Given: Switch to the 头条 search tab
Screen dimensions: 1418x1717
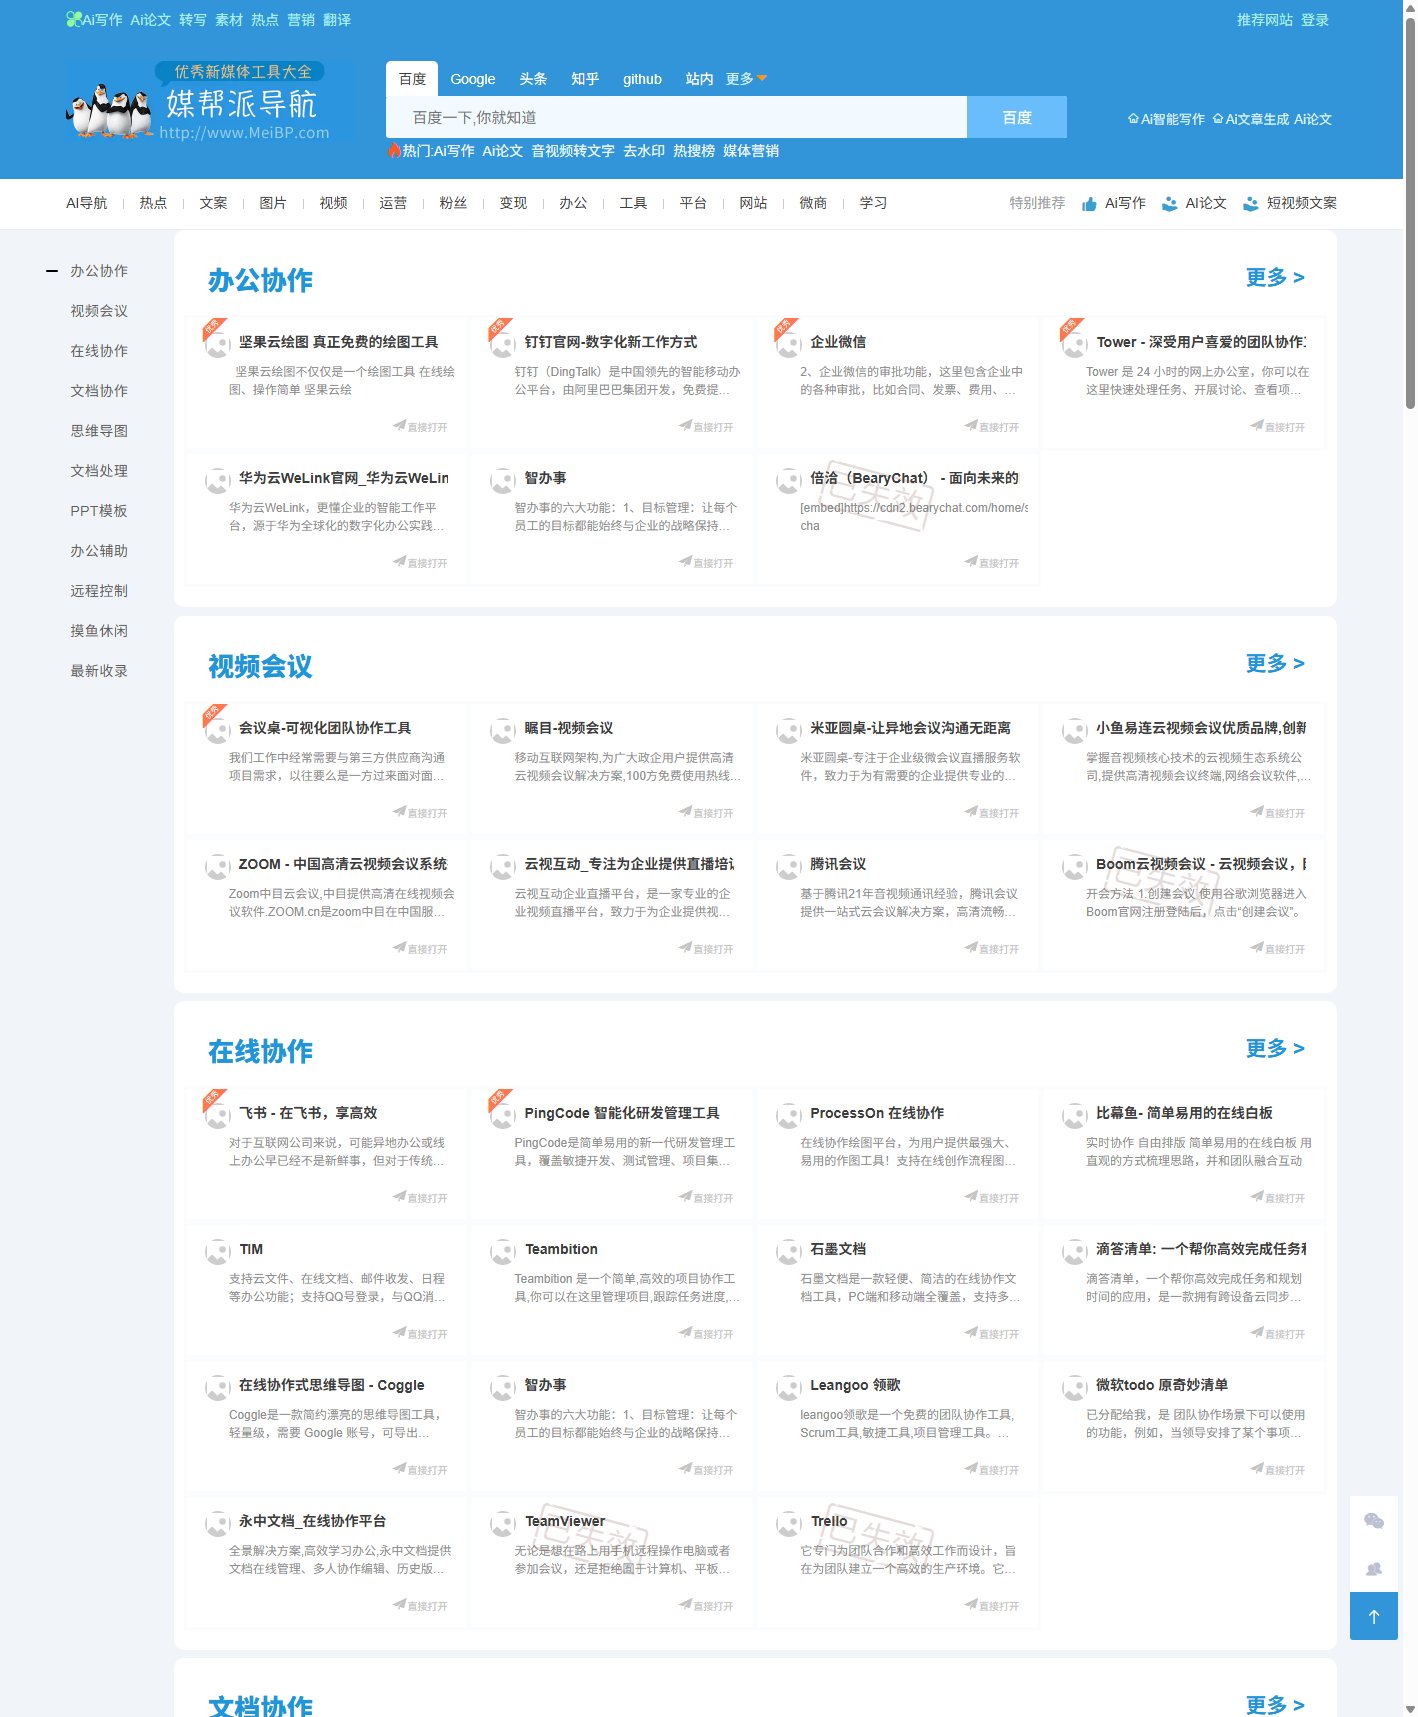Looking at the screenshot, I should tap(533, 79).
